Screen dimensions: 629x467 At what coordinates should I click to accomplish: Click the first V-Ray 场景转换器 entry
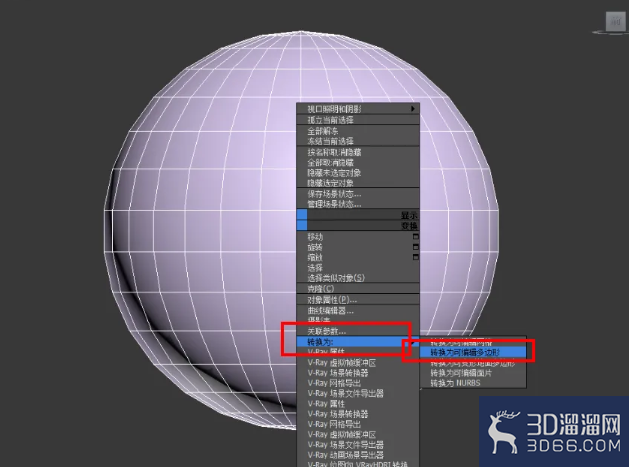358,373
